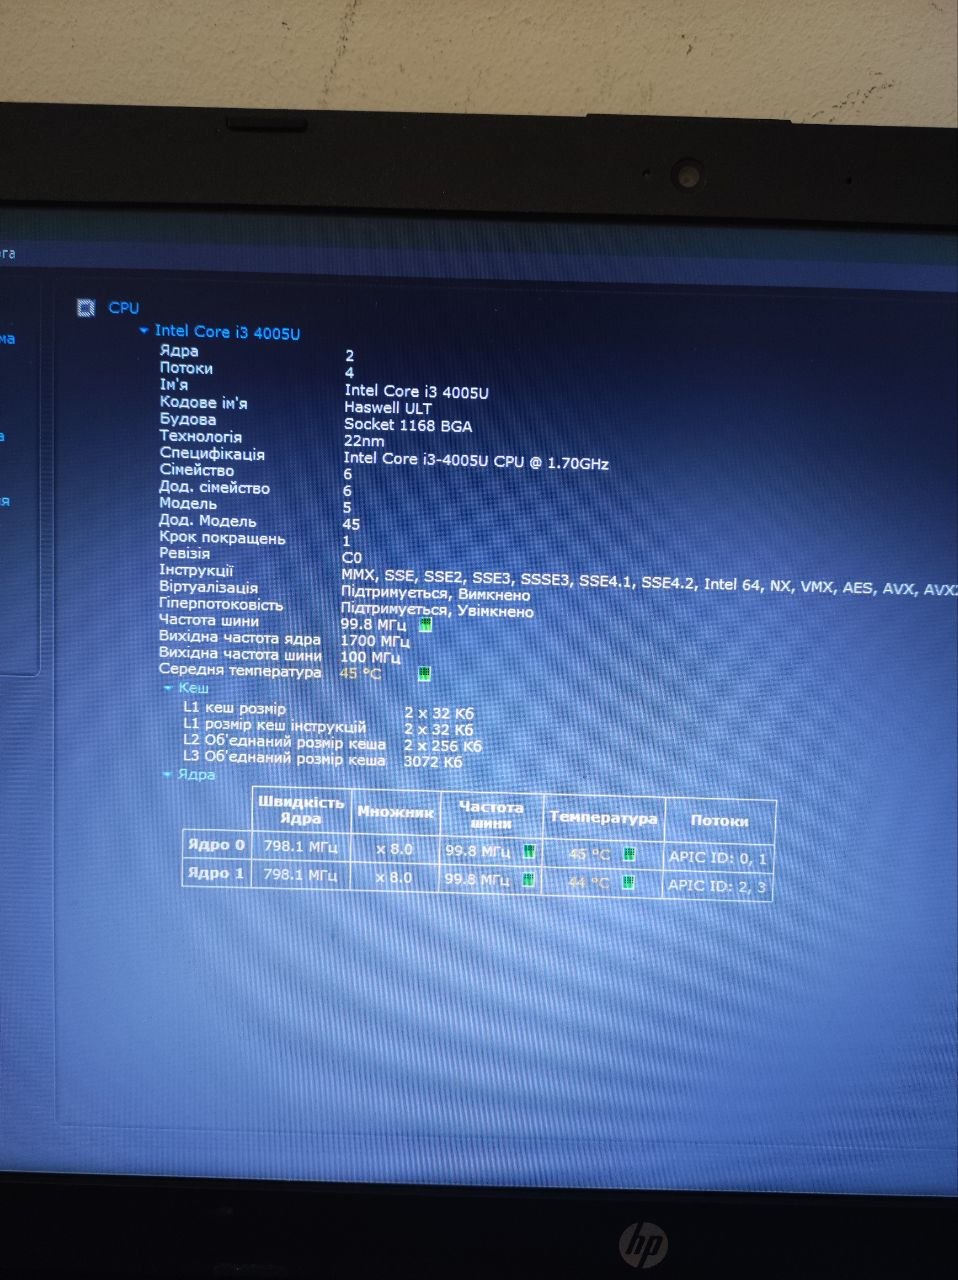Click the Температура column header
This screenshot has height=1280, width=958.
(603, 817)
